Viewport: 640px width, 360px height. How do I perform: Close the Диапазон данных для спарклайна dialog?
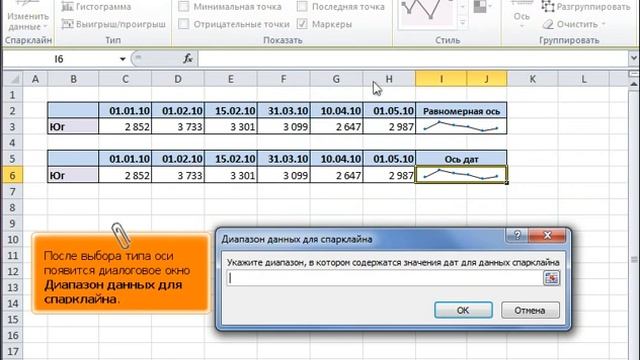(x=547, y=235)
